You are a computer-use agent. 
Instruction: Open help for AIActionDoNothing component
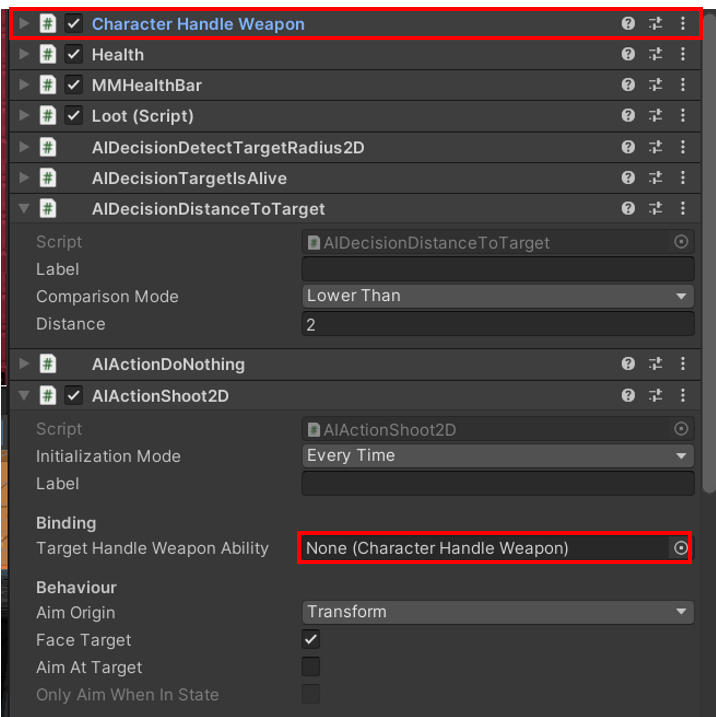click(x=628, y=364)
